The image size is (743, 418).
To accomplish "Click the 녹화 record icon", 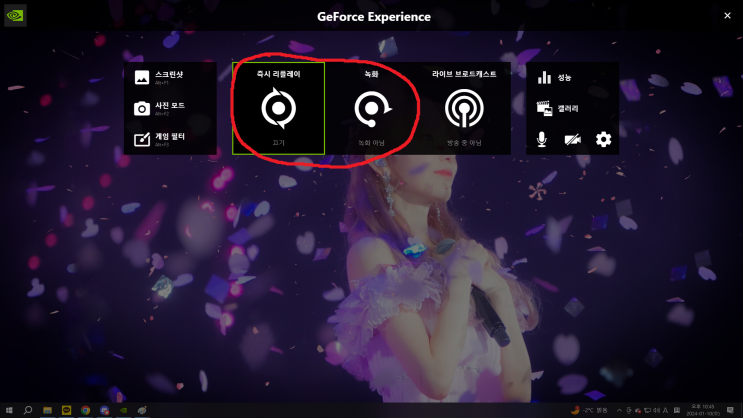I will pos(372,109).
